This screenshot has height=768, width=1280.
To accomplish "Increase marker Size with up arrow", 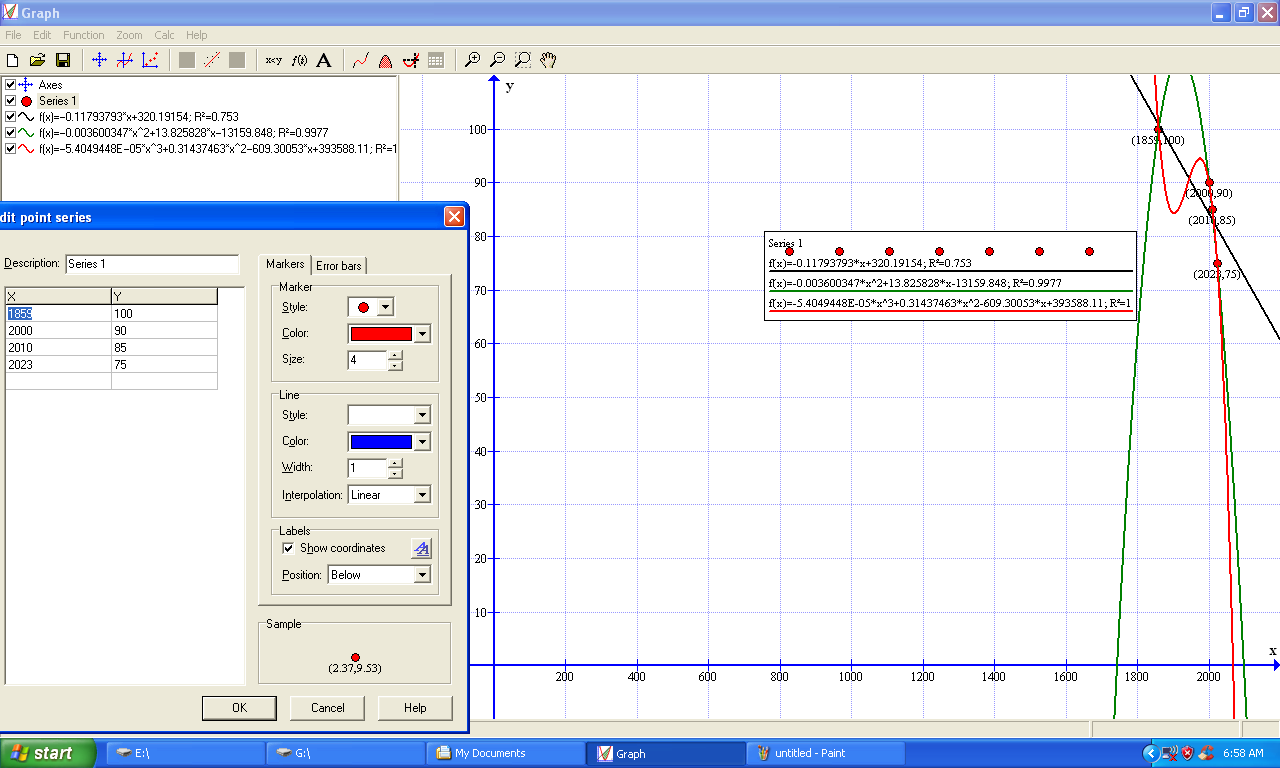I will click(395, 354).
